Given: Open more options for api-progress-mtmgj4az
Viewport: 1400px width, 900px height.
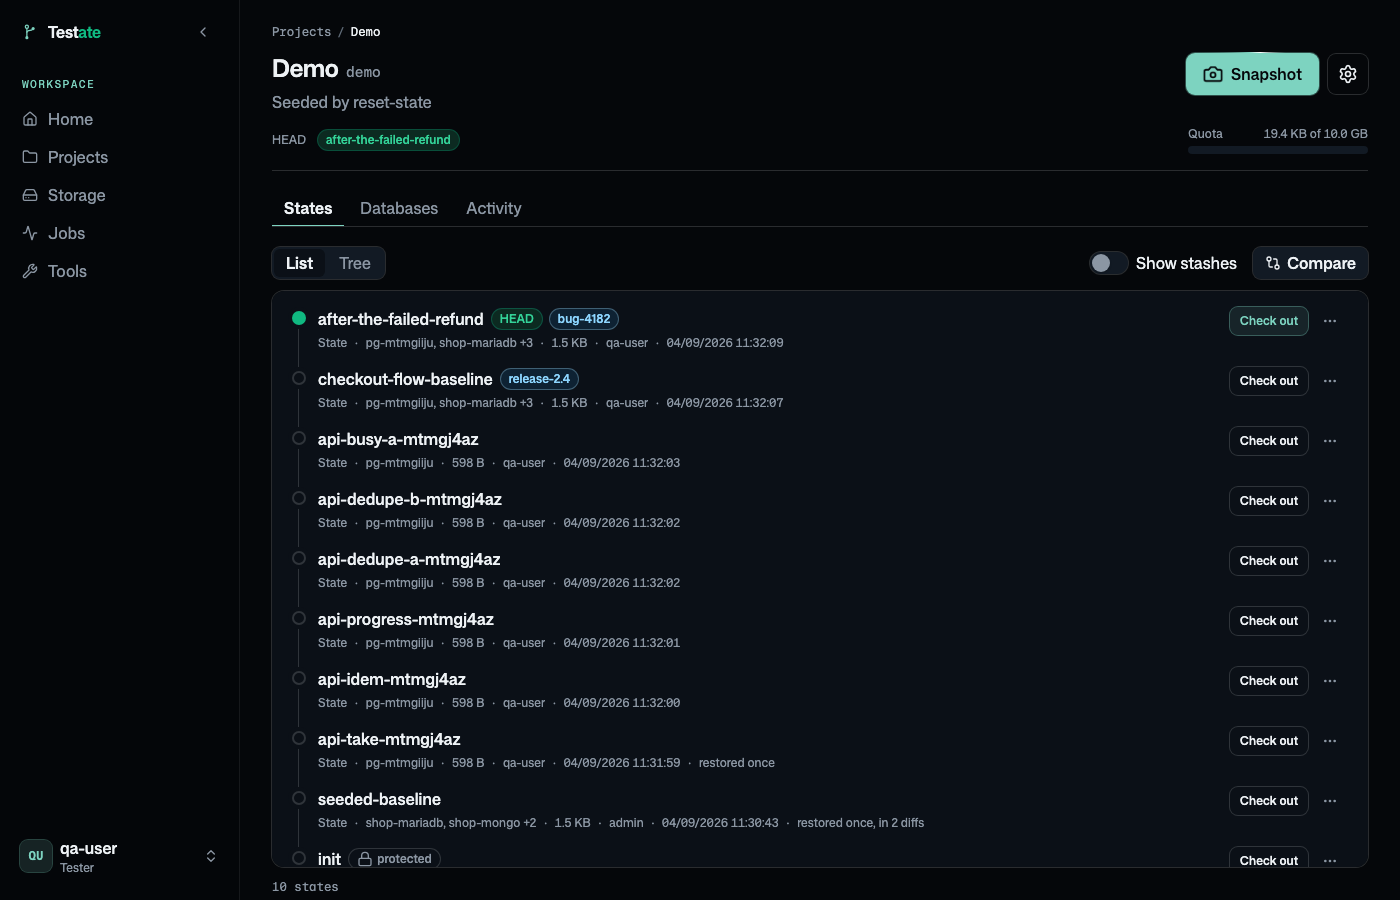Looking at the screenshot, I should point(1330,621).
